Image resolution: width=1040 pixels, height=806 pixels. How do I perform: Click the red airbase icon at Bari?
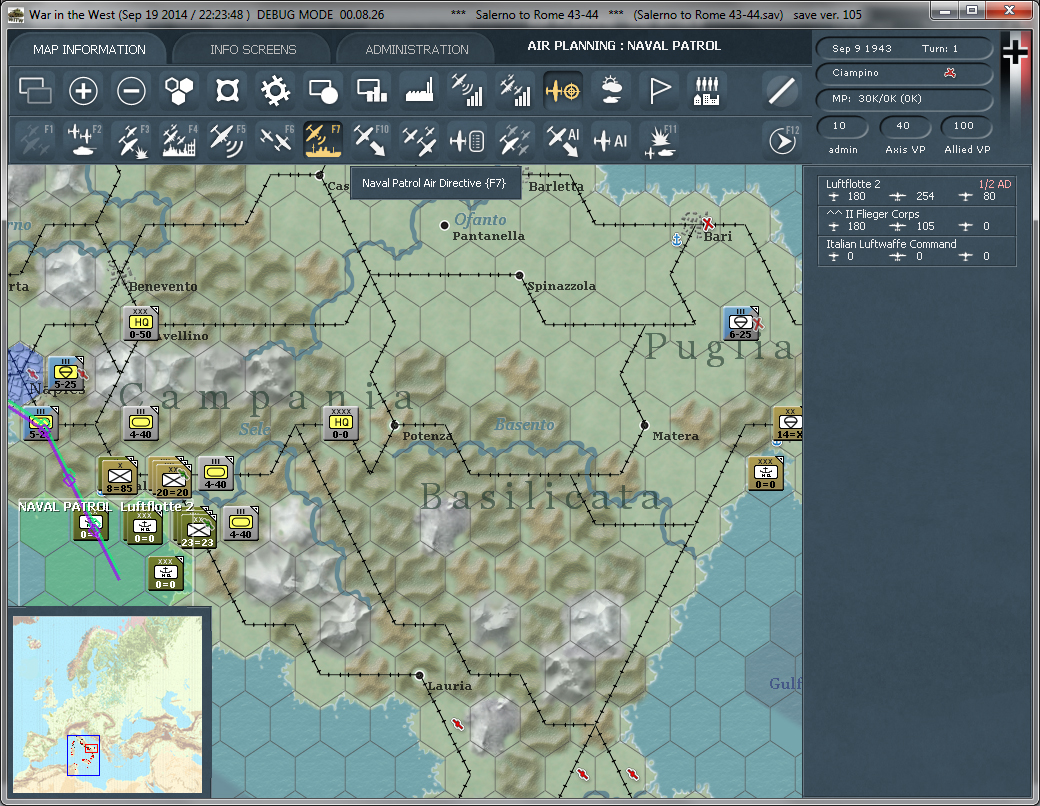click(708, 224)
